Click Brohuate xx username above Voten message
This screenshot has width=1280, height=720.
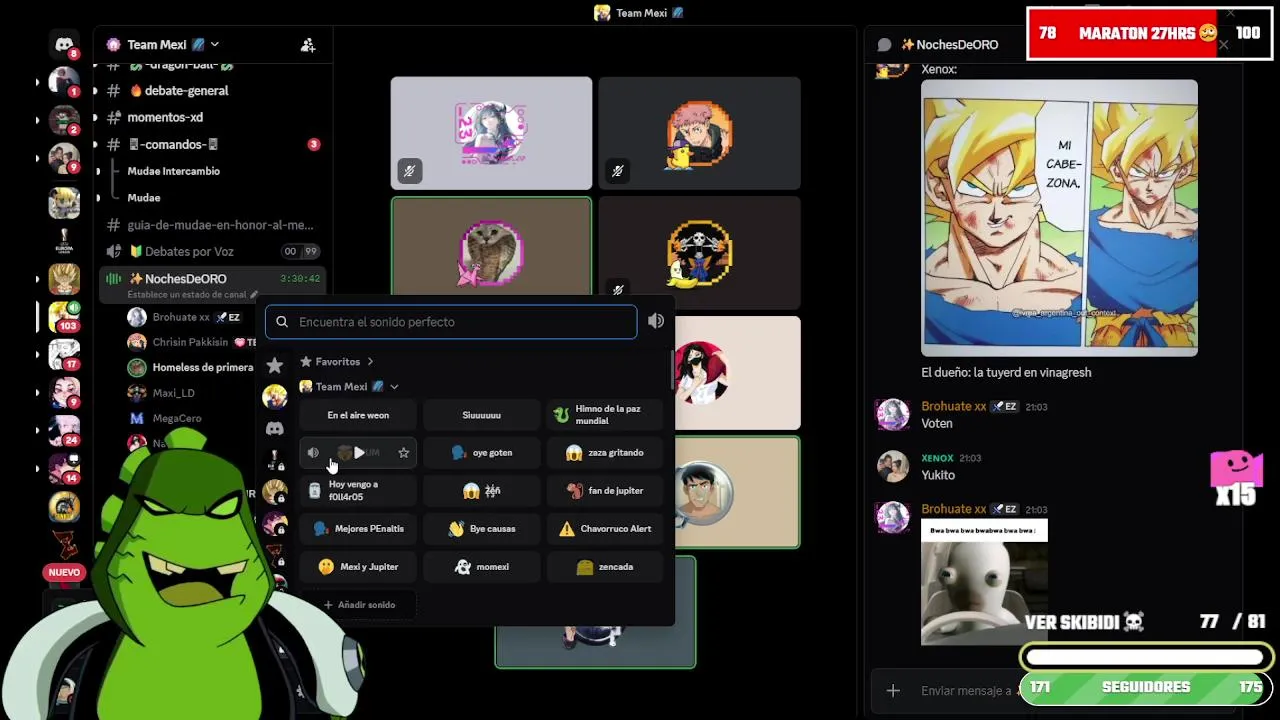[953, 406]
